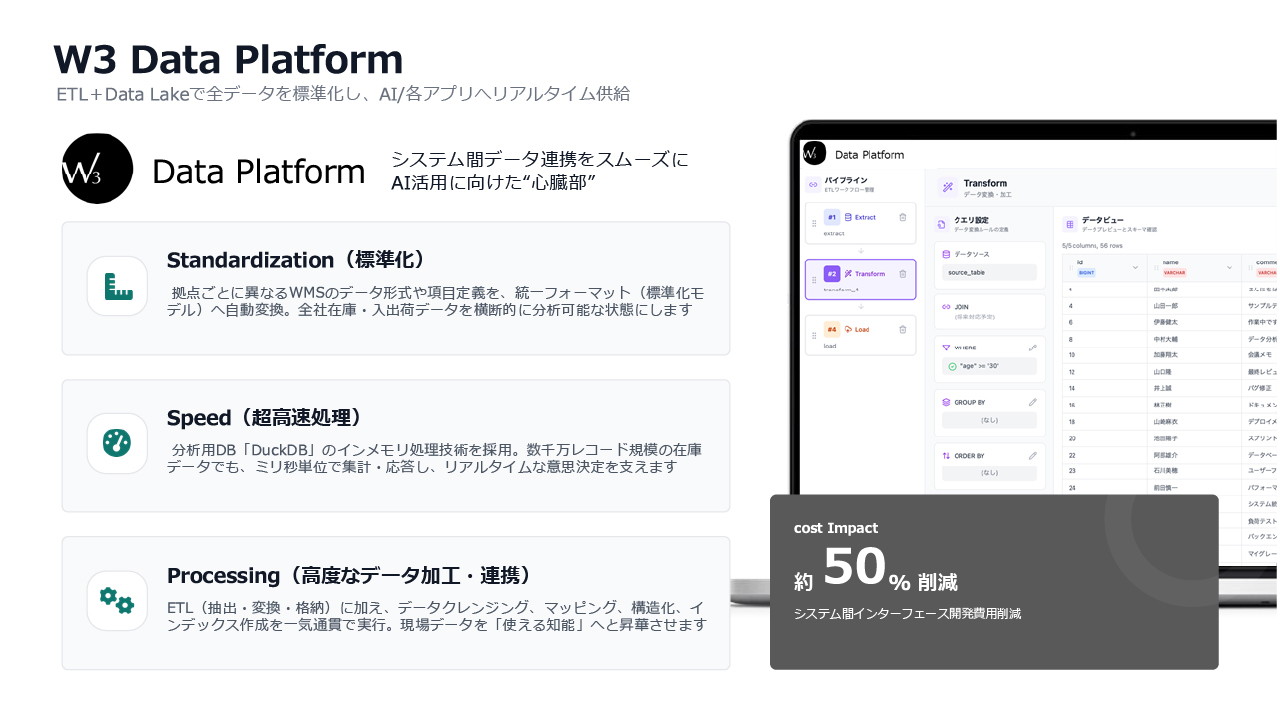Viewport: 1280px width, 701px height.
Task: Click the data source database icon
Action: pyautogui.click(x=946, y=254)
